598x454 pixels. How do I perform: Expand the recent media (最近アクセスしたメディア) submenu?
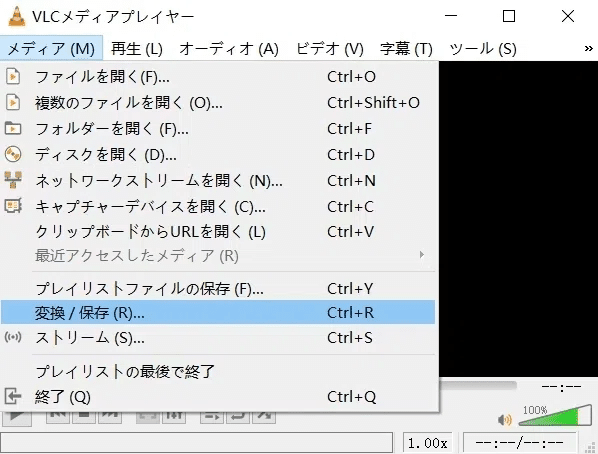point(218,255)
